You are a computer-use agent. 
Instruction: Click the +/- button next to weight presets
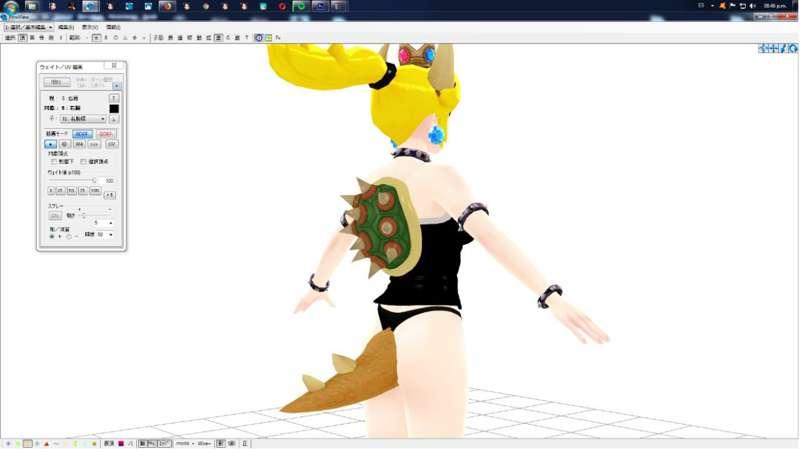[x=110, y=195]
